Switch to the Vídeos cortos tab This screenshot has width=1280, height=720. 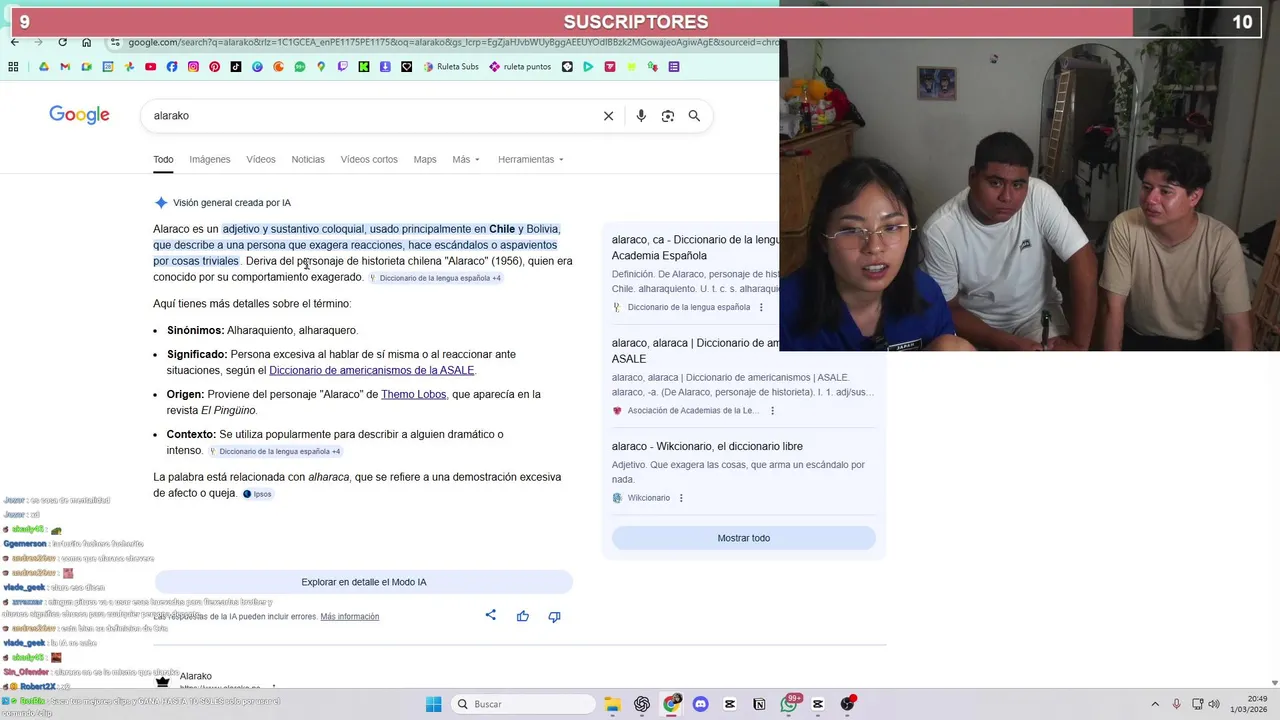369,160
